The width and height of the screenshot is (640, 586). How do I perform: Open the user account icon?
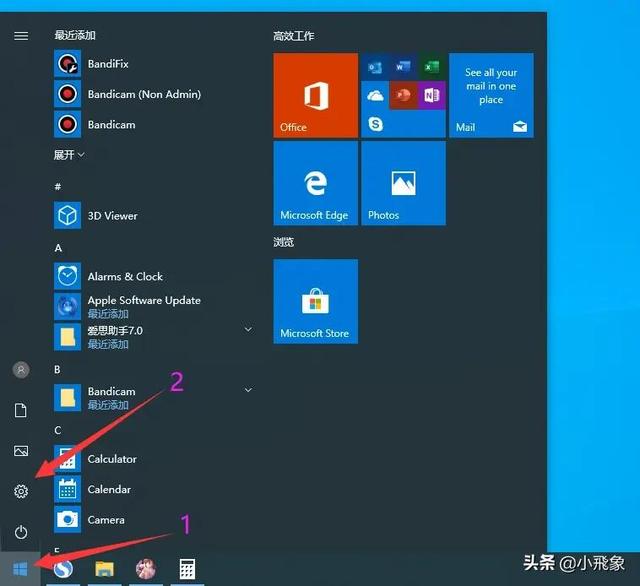pos(21,370)
